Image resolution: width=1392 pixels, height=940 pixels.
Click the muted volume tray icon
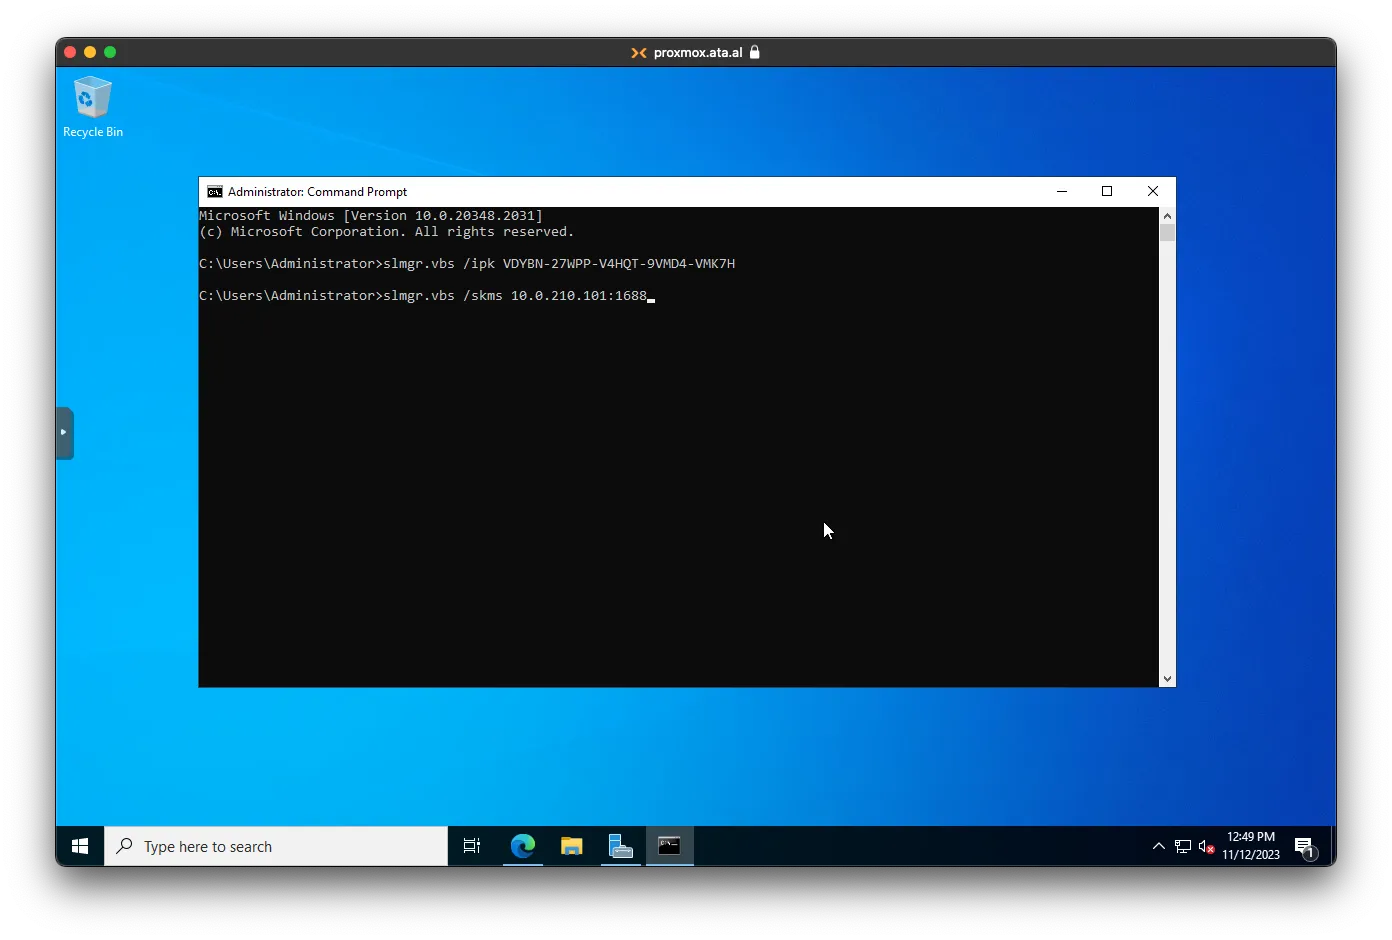[x=1207, y=846]
